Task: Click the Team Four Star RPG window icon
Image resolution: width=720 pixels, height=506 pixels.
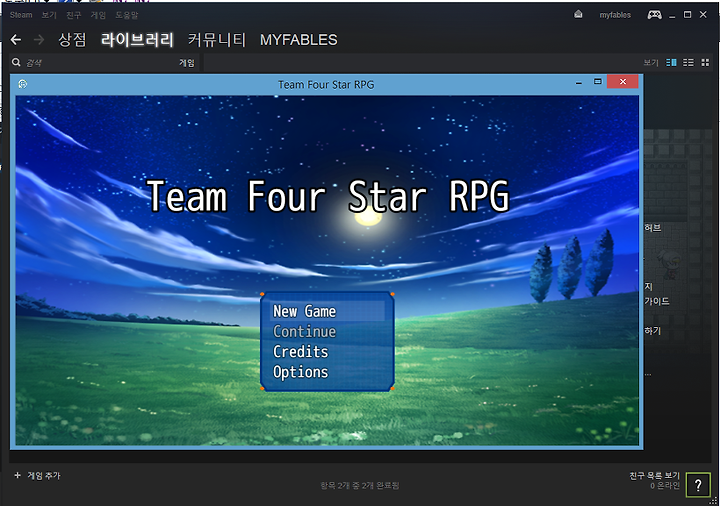Action: tap(22, 84)
